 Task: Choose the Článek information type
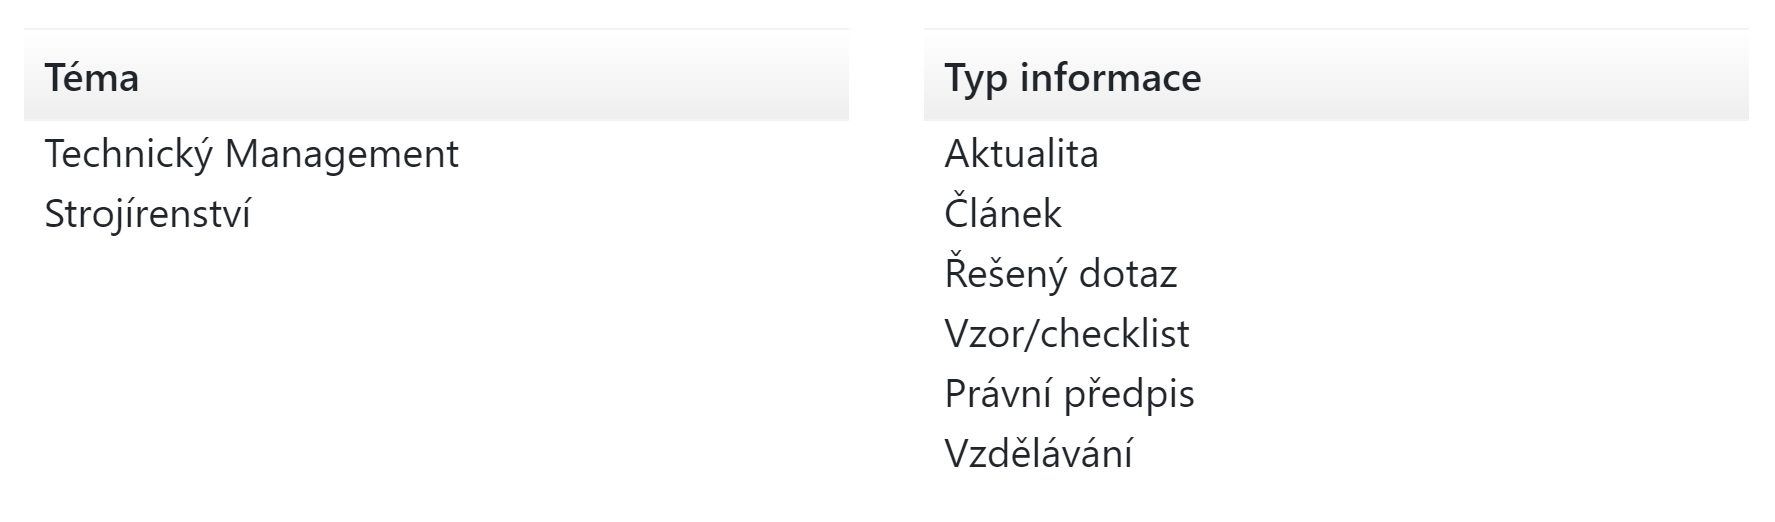click(1002, 213)
